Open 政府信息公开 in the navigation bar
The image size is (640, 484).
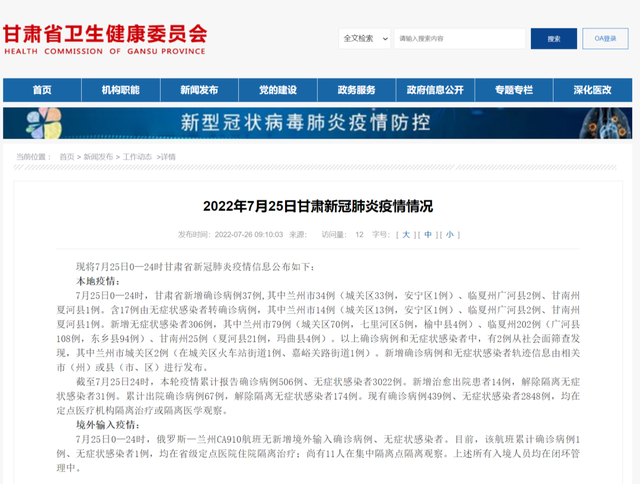[x=435, y=90]
